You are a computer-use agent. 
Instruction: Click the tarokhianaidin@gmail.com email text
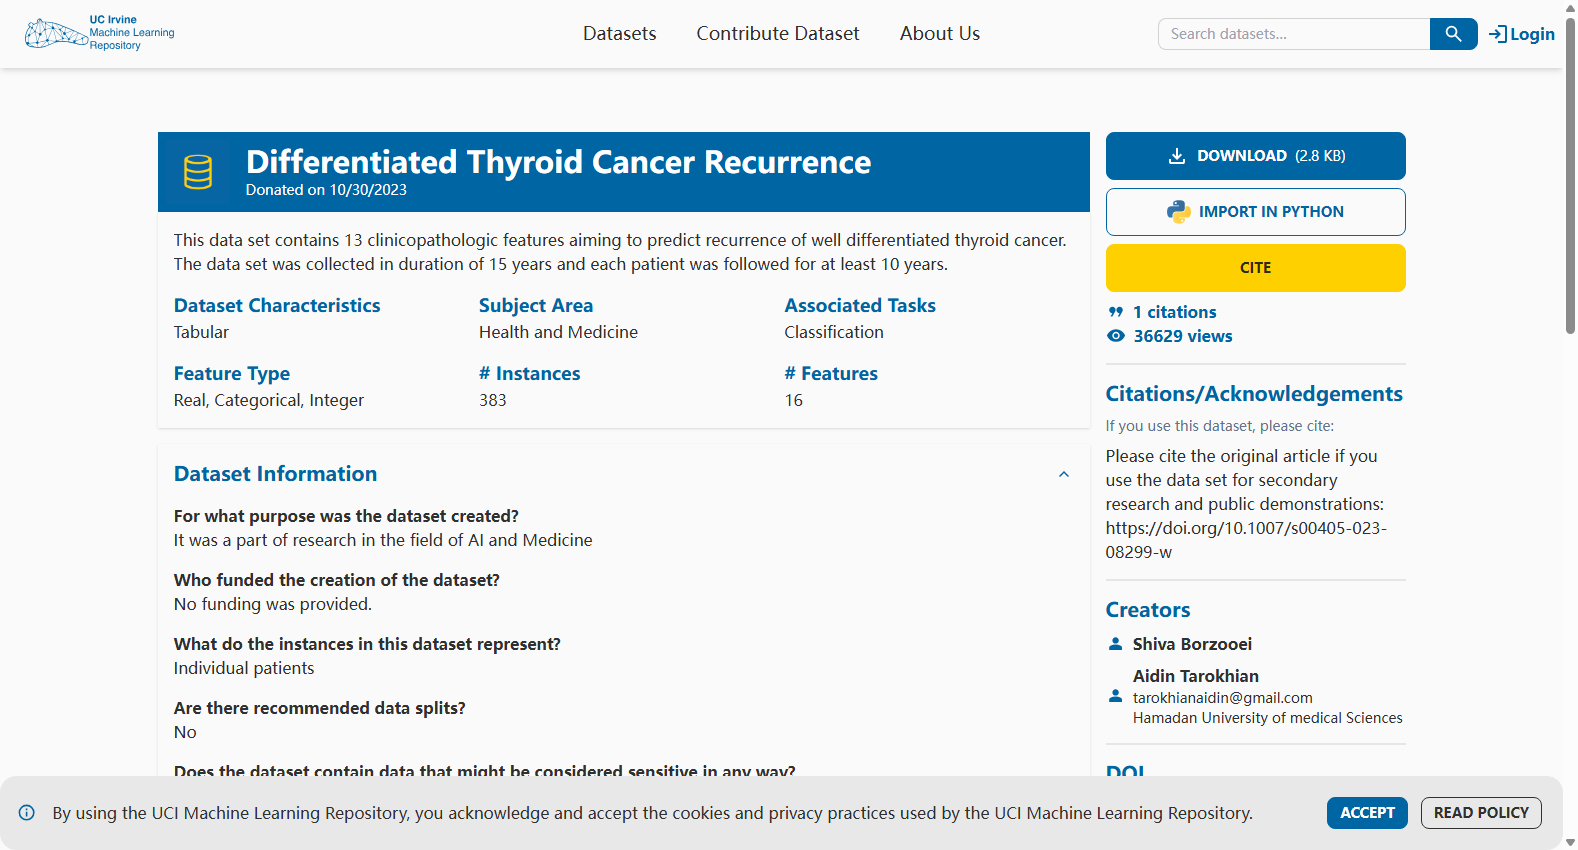[x=1223, y=698]
